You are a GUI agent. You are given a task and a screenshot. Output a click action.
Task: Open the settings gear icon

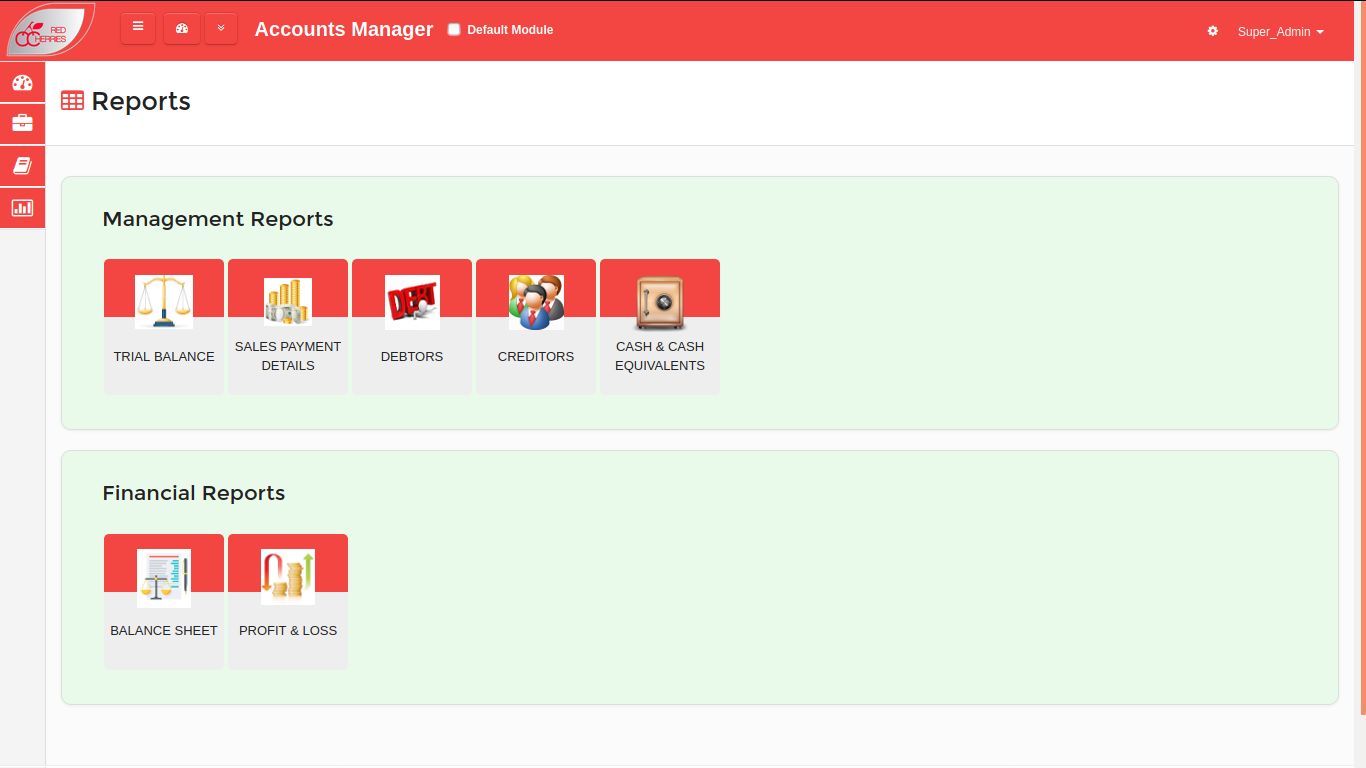(x=1213, y=31)
